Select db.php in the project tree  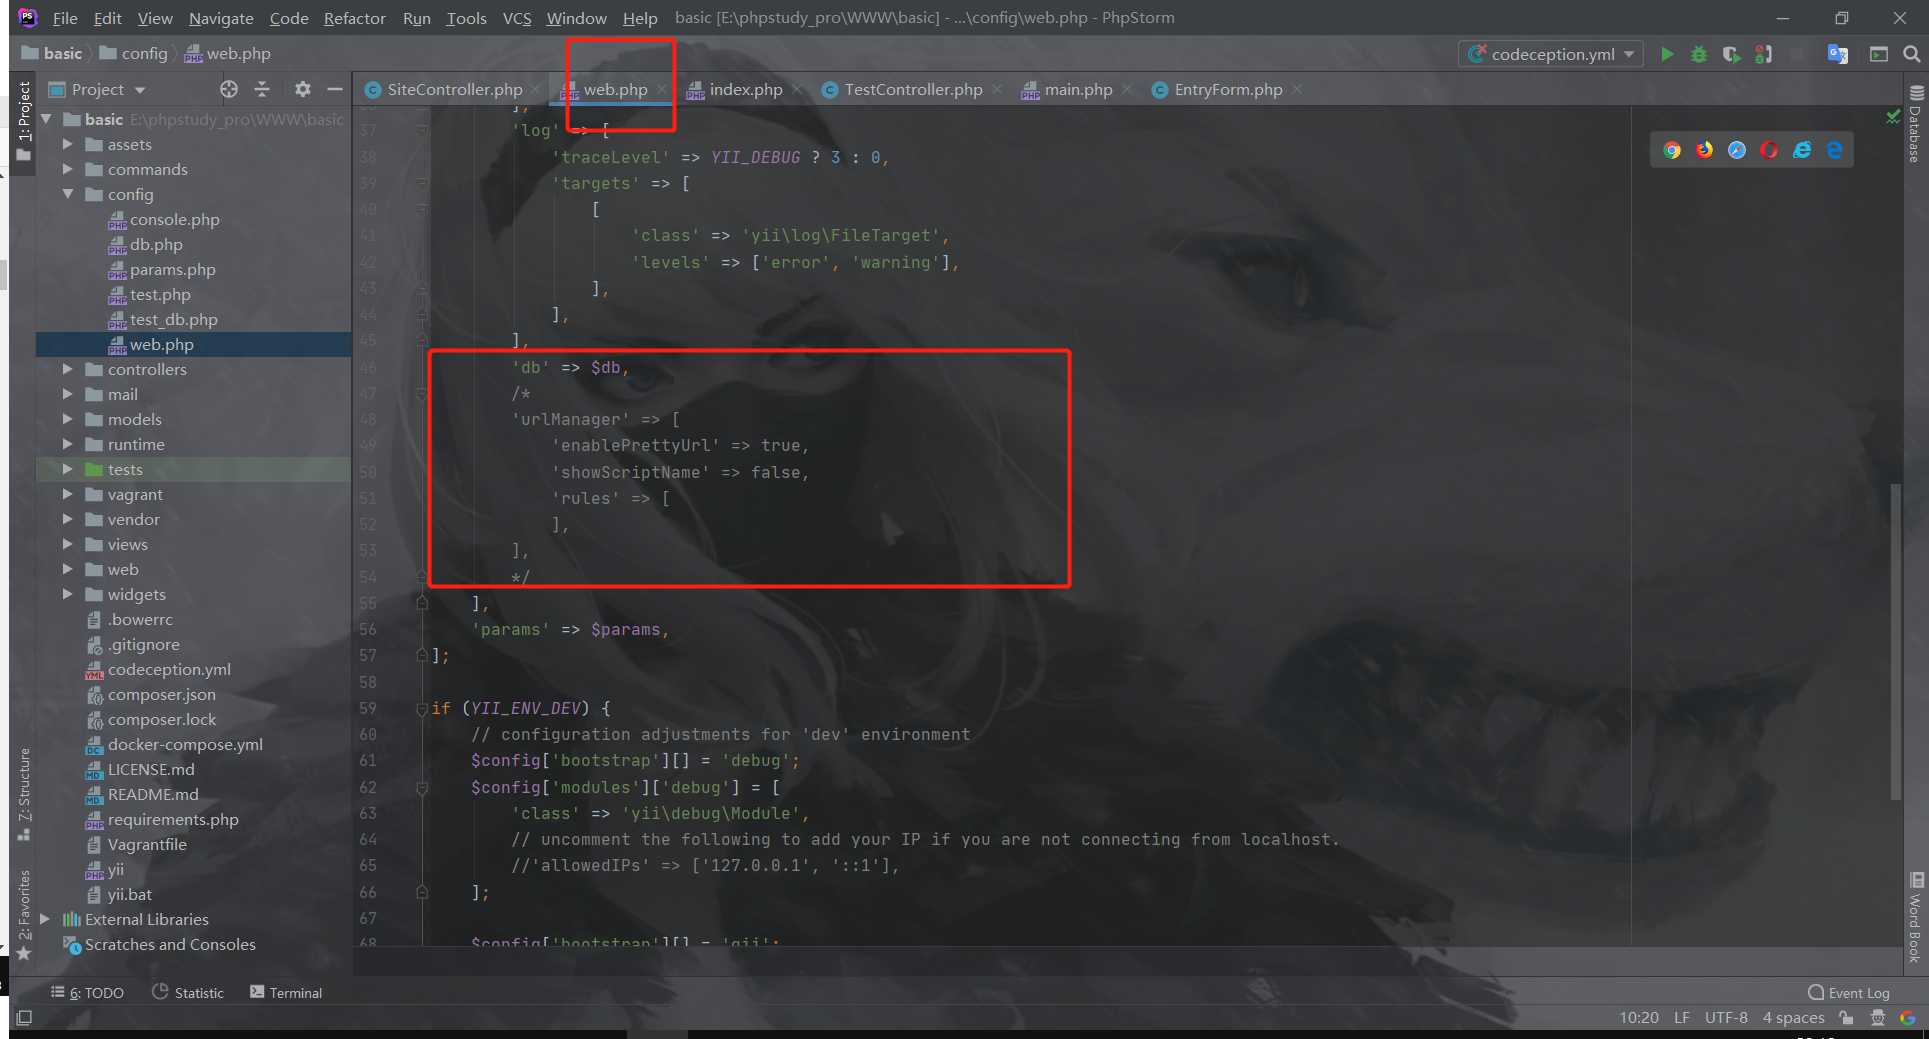tap(156, 244)
